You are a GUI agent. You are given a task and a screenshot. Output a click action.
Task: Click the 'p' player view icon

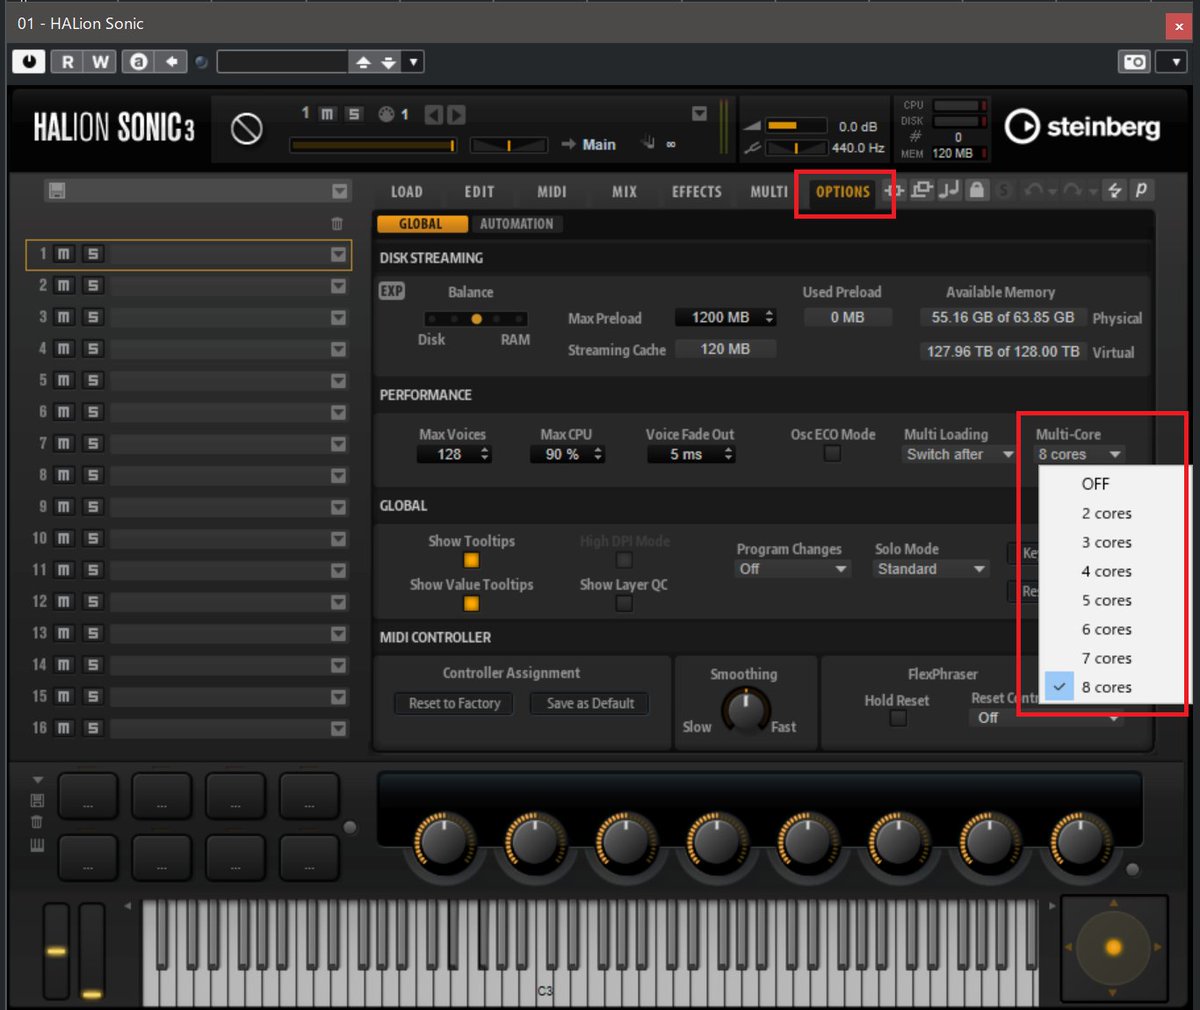pos(1140,190)
